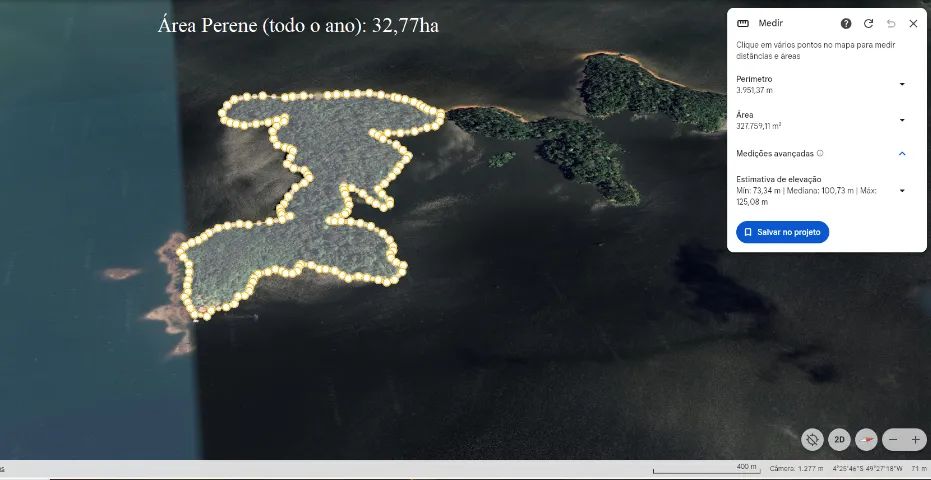Undo the last measurement point

891,23
